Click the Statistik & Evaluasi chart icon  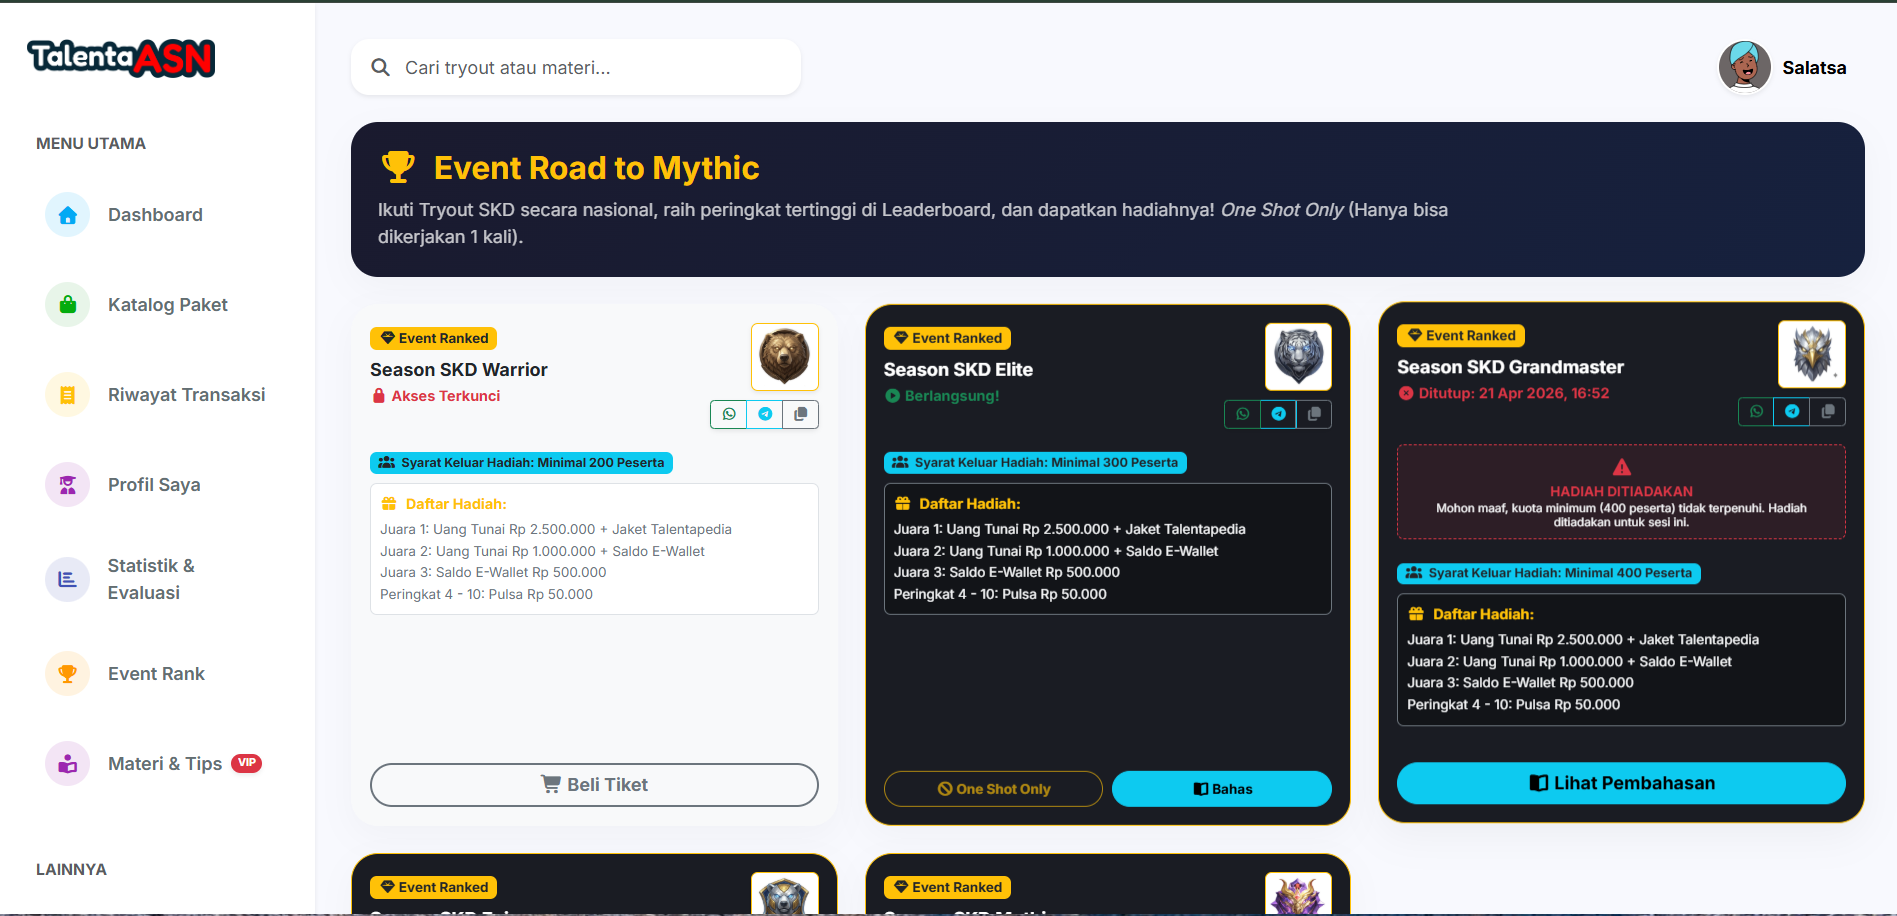[x=67, y=579]
